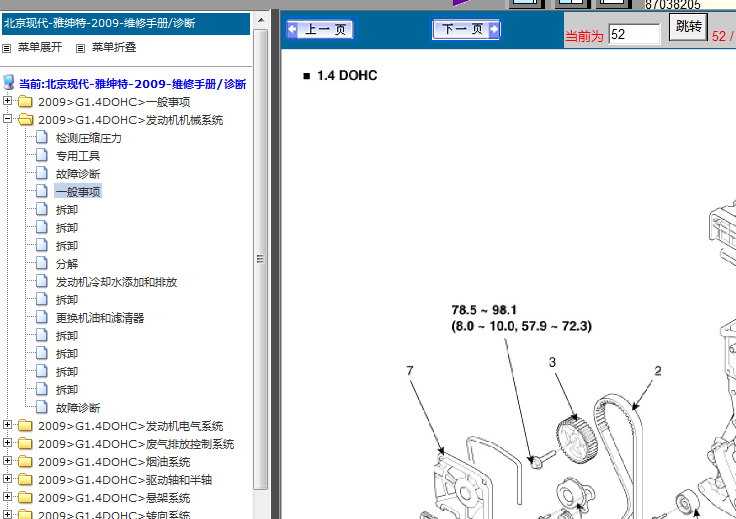Image resolution: width=736 pixels, height=519 pixels.
Task: Select the highlighted 一般事项 page
Action: click(x=78, y=192)
